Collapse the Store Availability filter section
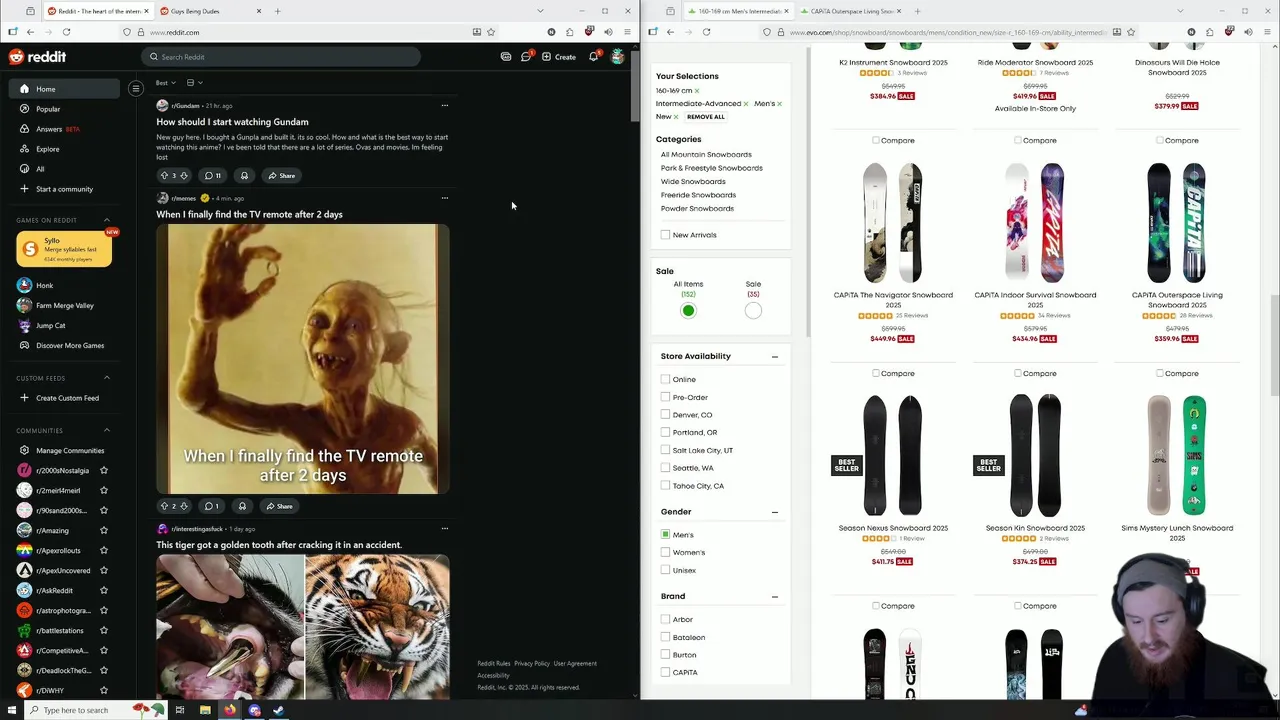This screenshot has height=720, width=1280. (x=775, y=357)
